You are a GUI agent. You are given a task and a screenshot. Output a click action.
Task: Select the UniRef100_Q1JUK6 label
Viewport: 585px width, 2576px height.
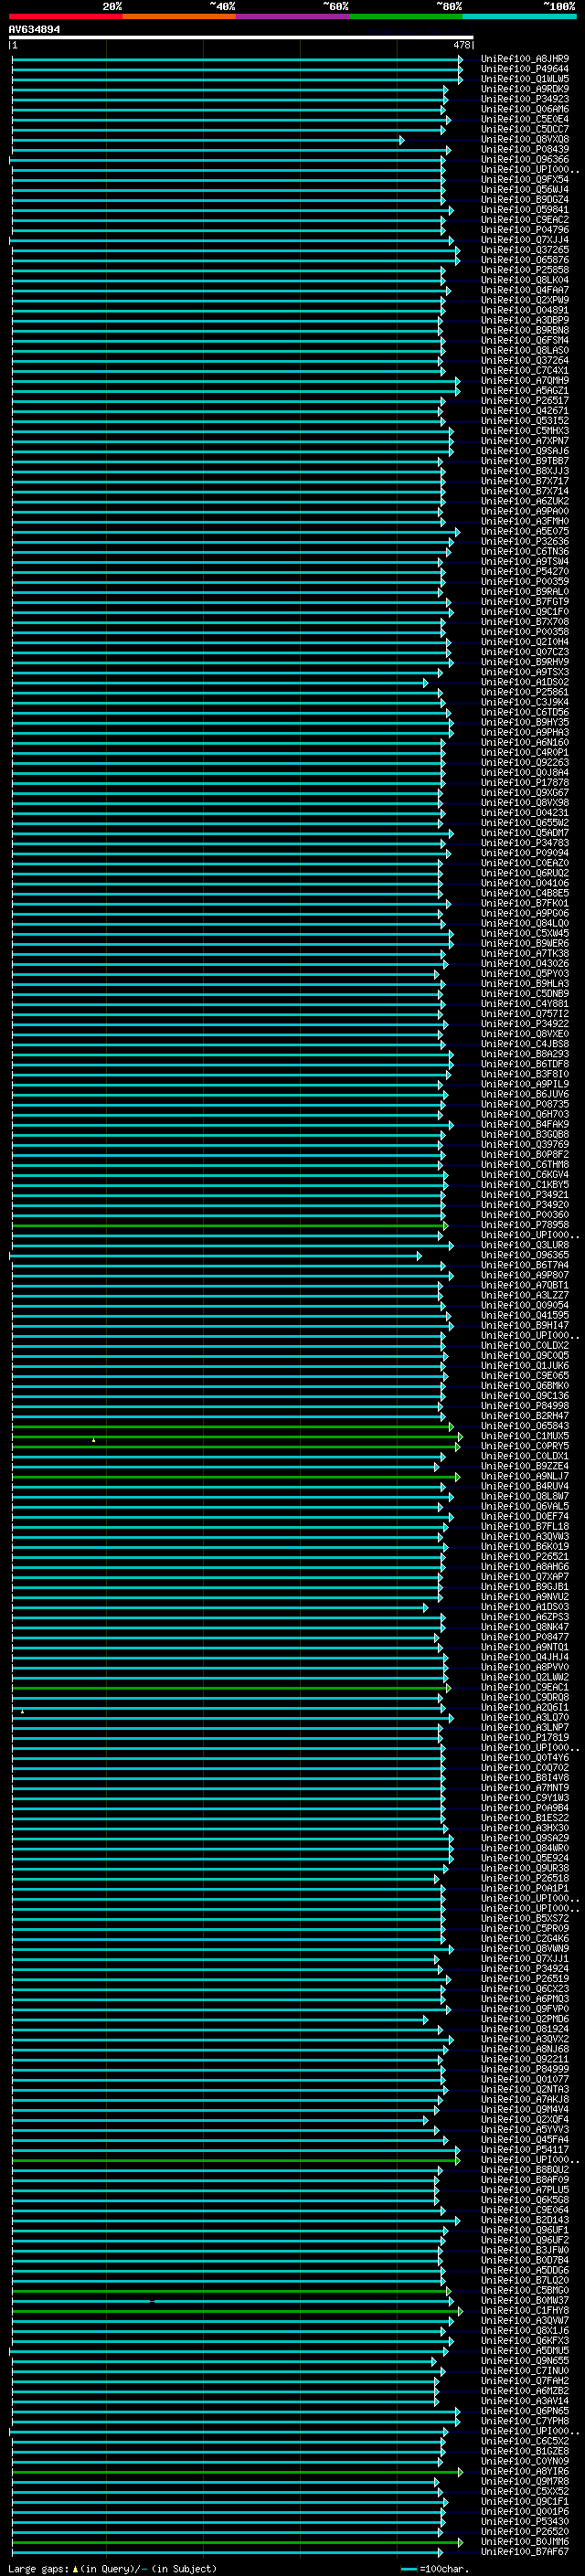525,1365
